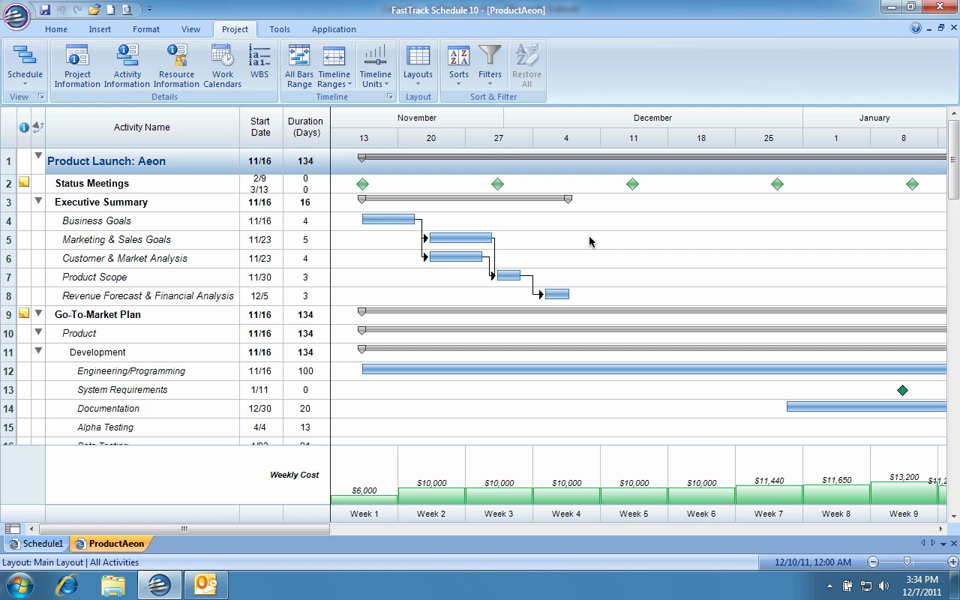The width and height of the screenshot is (960, 600).
Task: Switch to the Format tab
Action: (146, 29)
